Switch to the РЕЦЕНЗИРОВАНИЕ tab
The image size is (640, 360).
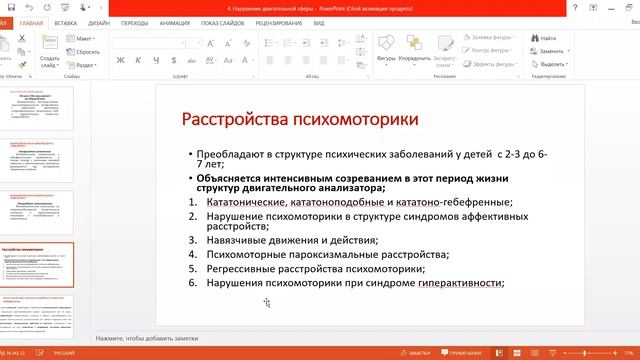[279, 23]
